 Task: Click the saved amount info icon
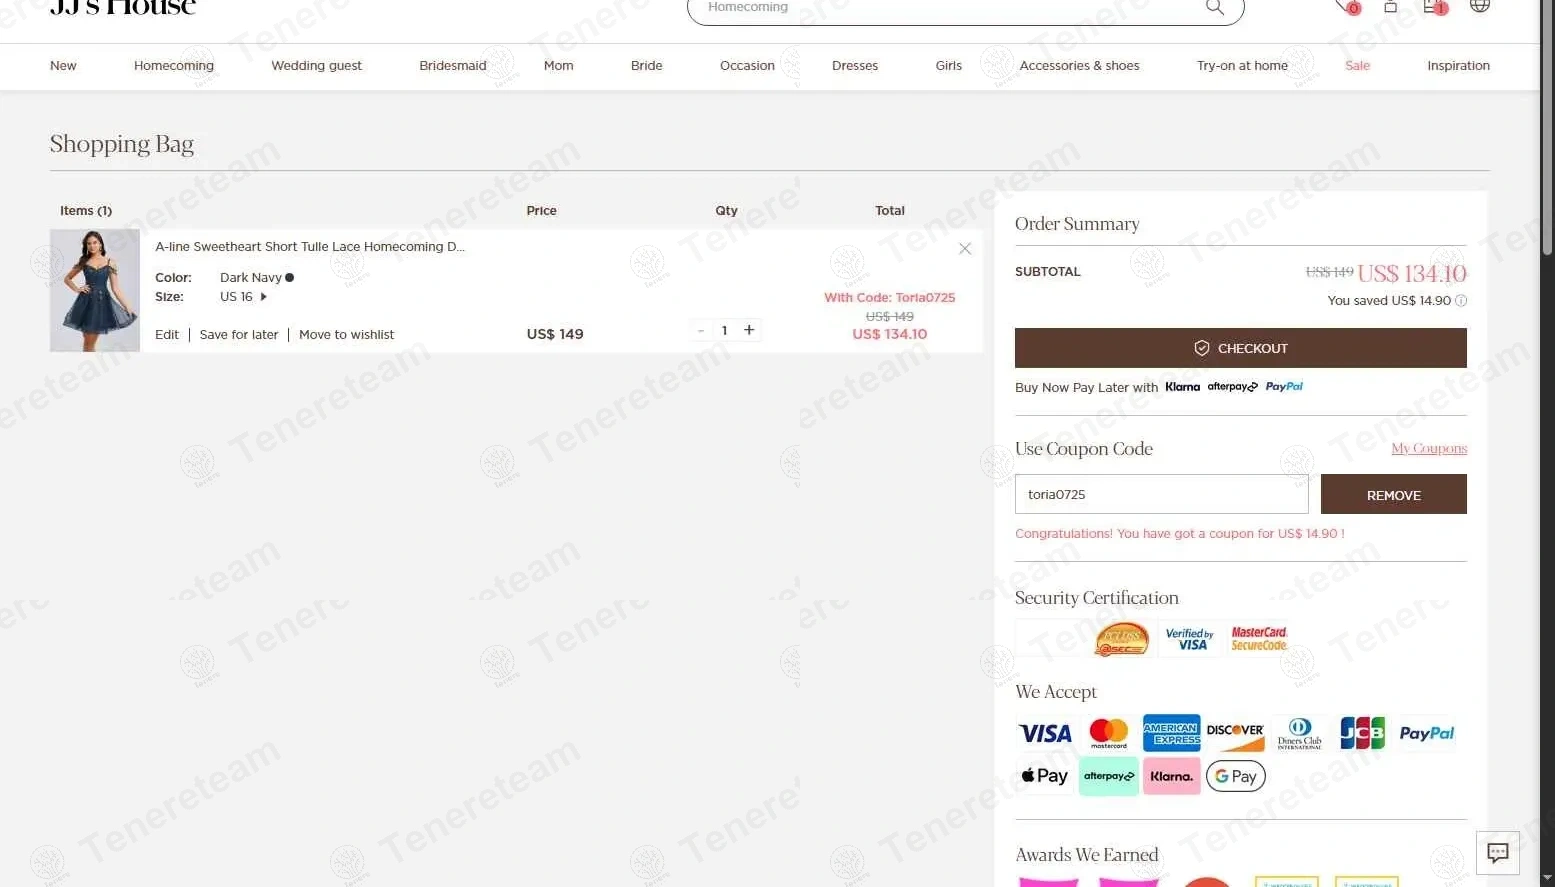[x=1461, y=301]
